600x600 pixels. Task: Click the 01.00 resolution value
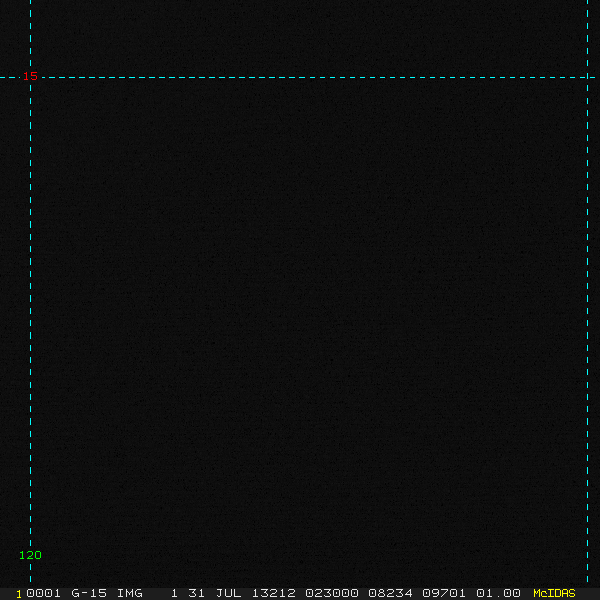click(498, 593)
